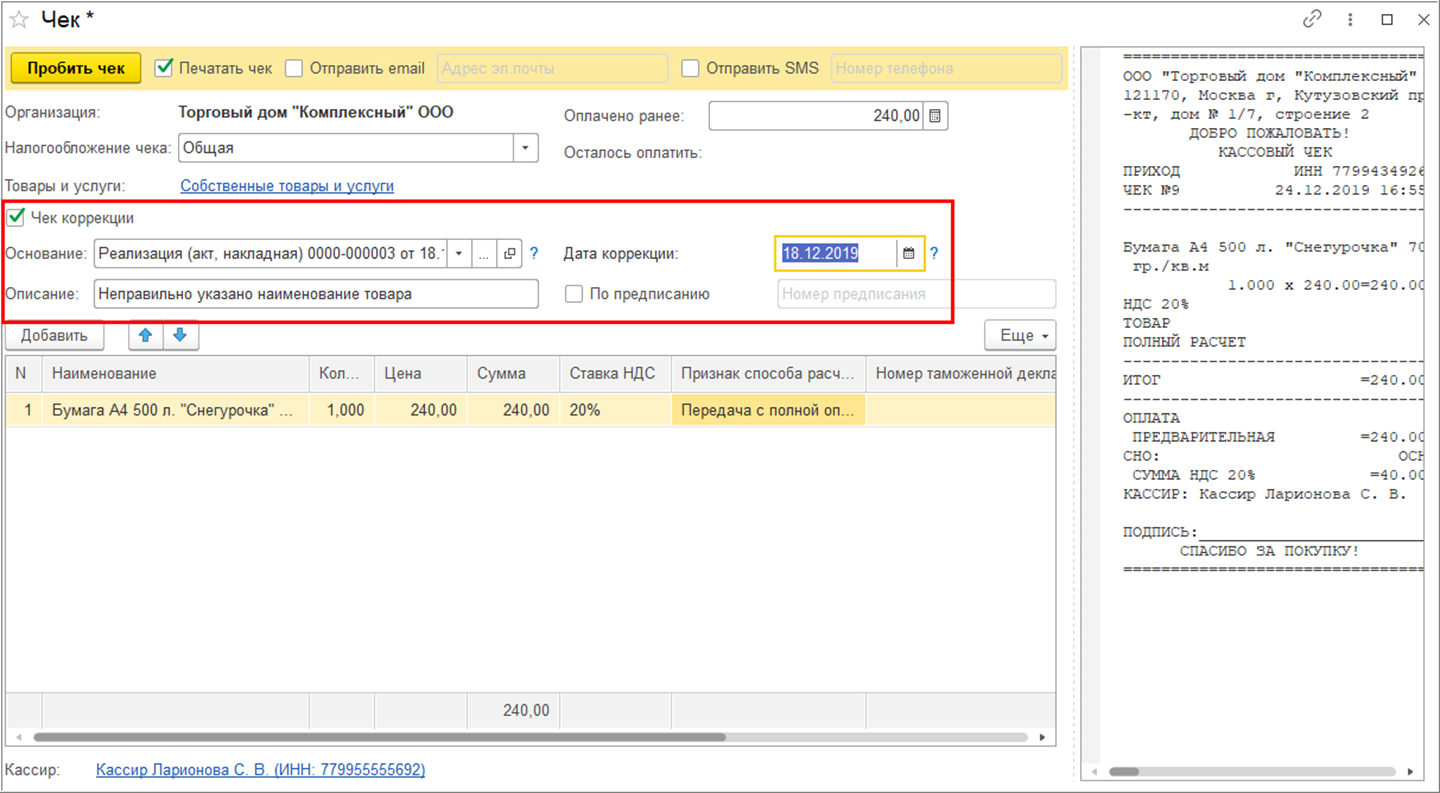
Task: Enable the По предписанию checkbox
Action: 574,294
